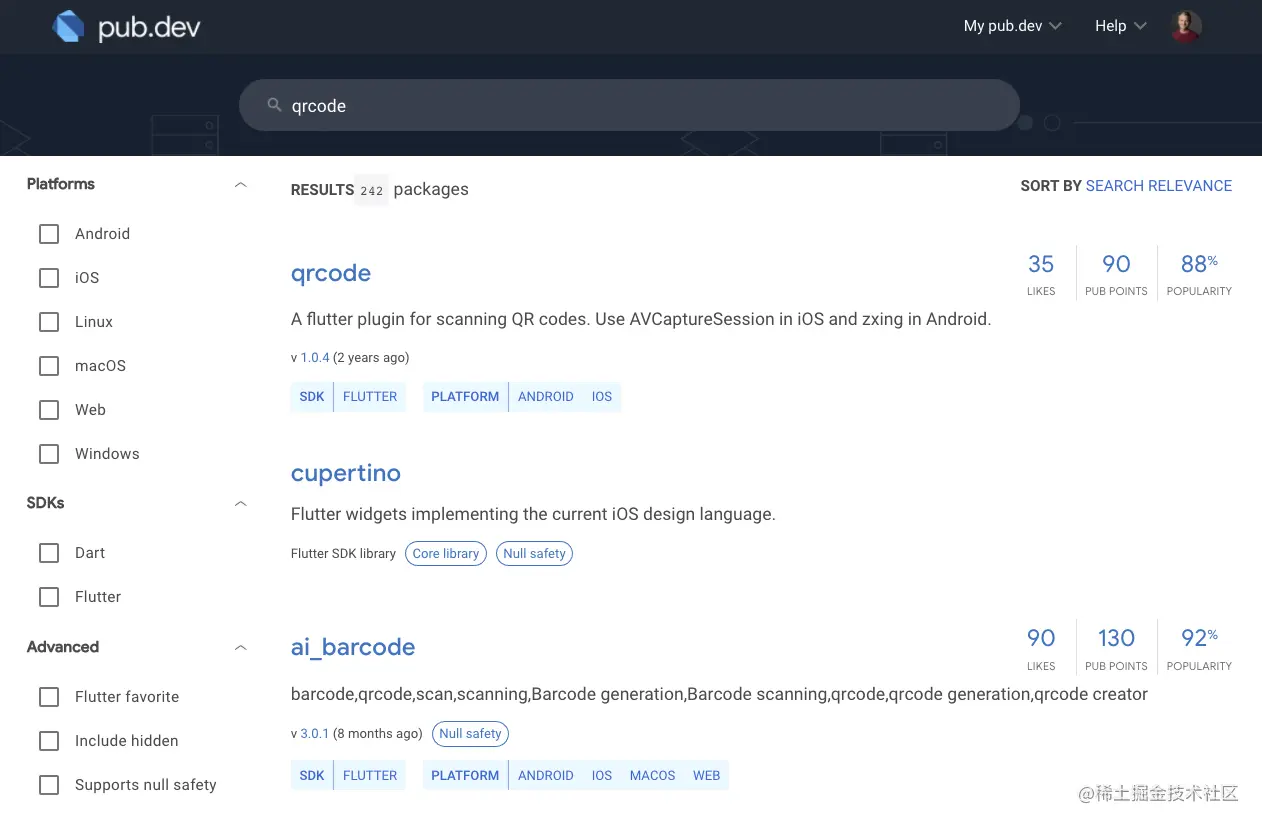Click ai_barcode's FLUTTER SDK tag
The image size is (1262, 827).
[370, 775]
